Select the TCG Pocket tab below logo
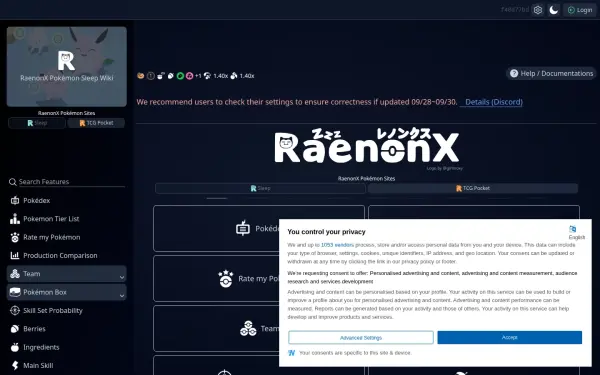Viewport: 600px width, 375px height. coord(473,188)
